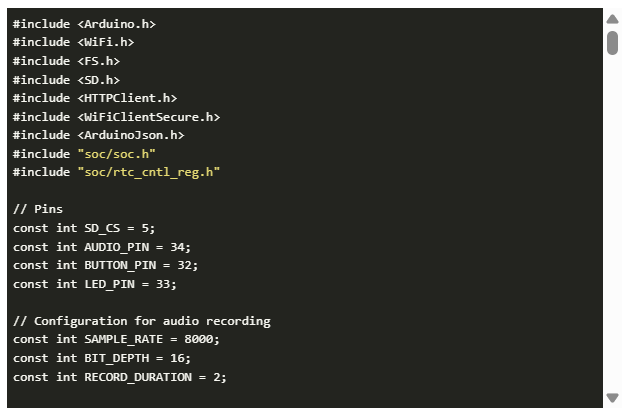627x416 pixels.
Task: Click the SD.h include line
Action: [66, 80]
